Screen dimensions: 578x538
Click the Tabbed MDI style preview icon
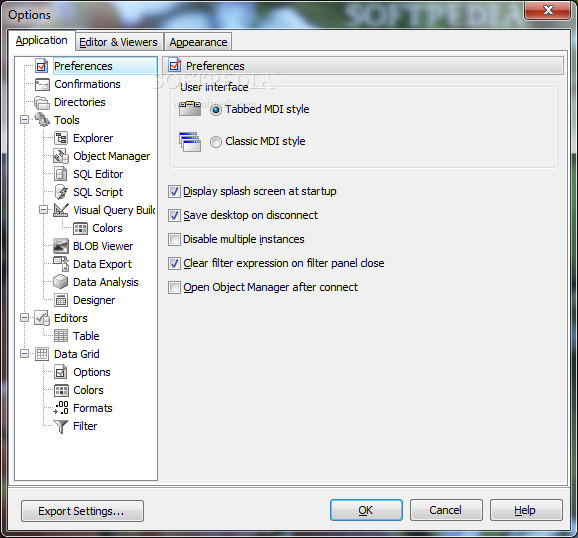190,109
